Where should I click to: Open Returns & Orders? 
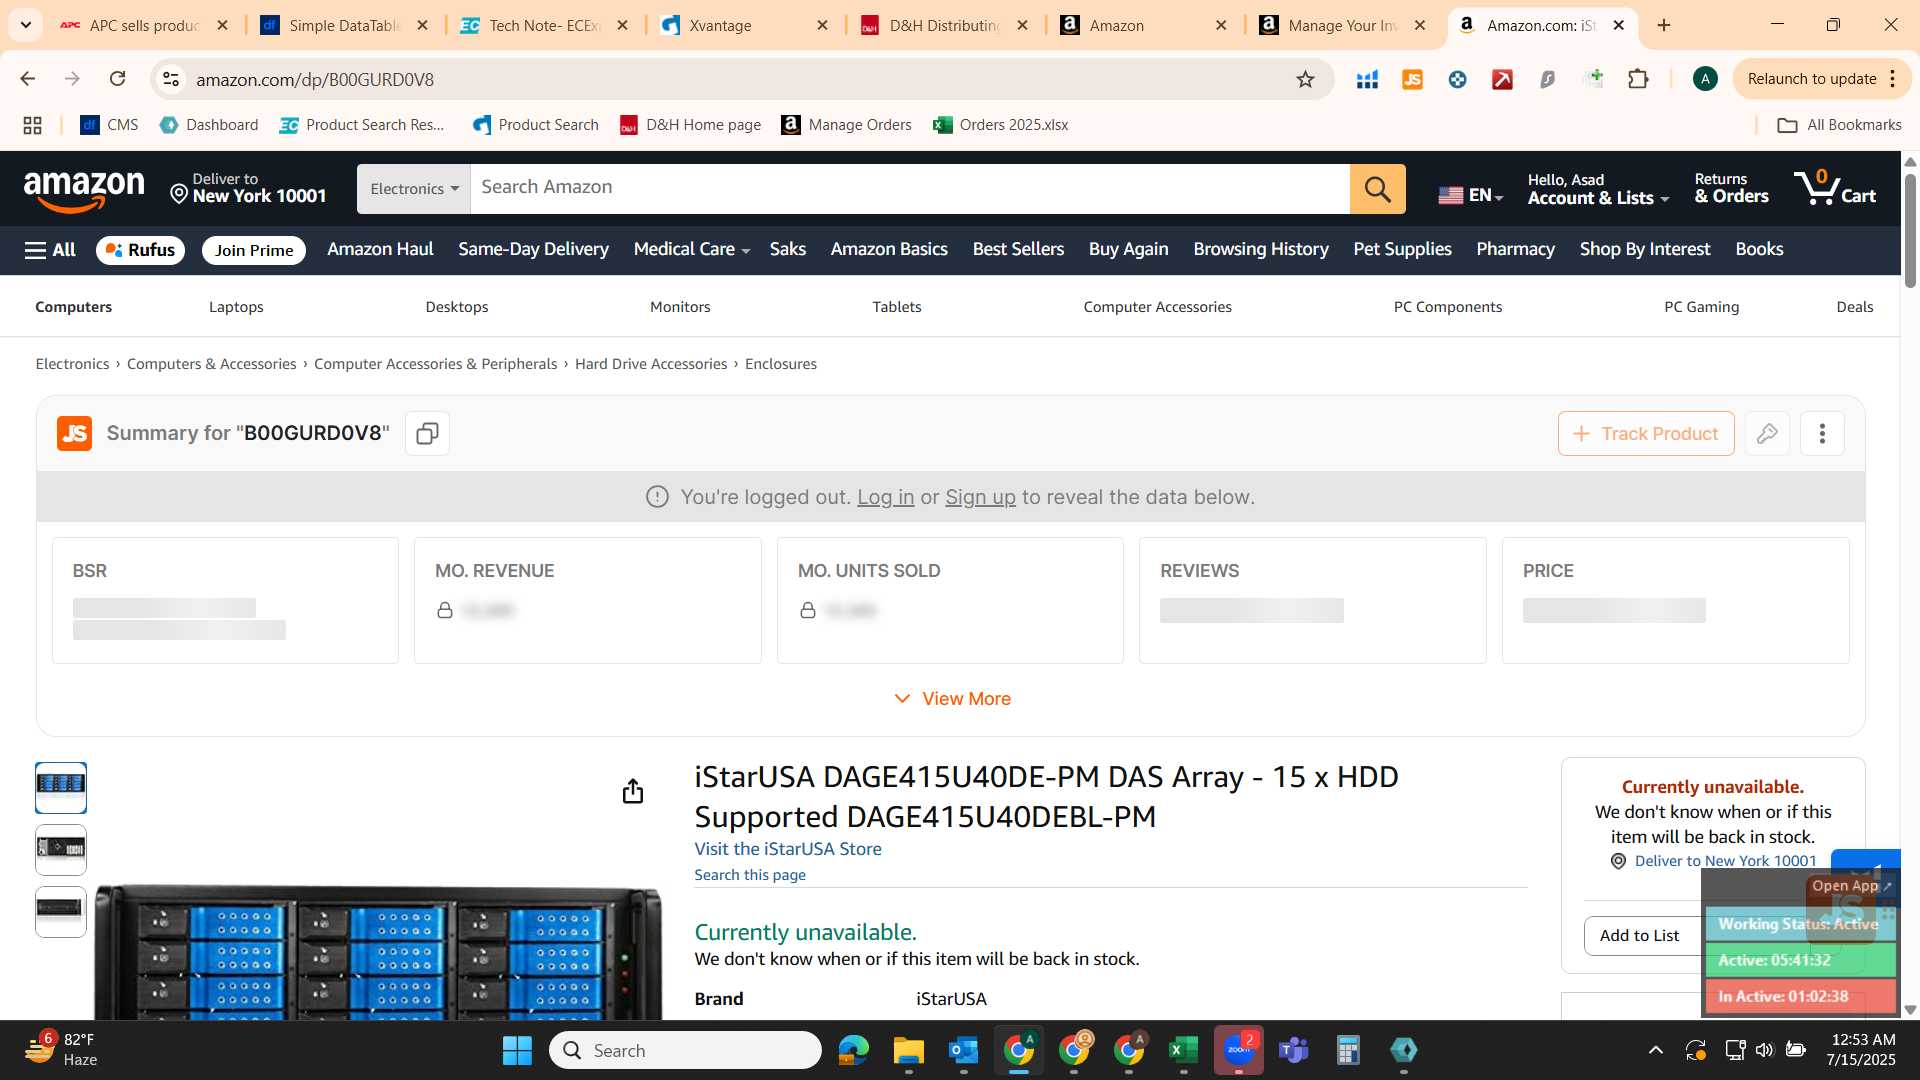pos(1731,189)
